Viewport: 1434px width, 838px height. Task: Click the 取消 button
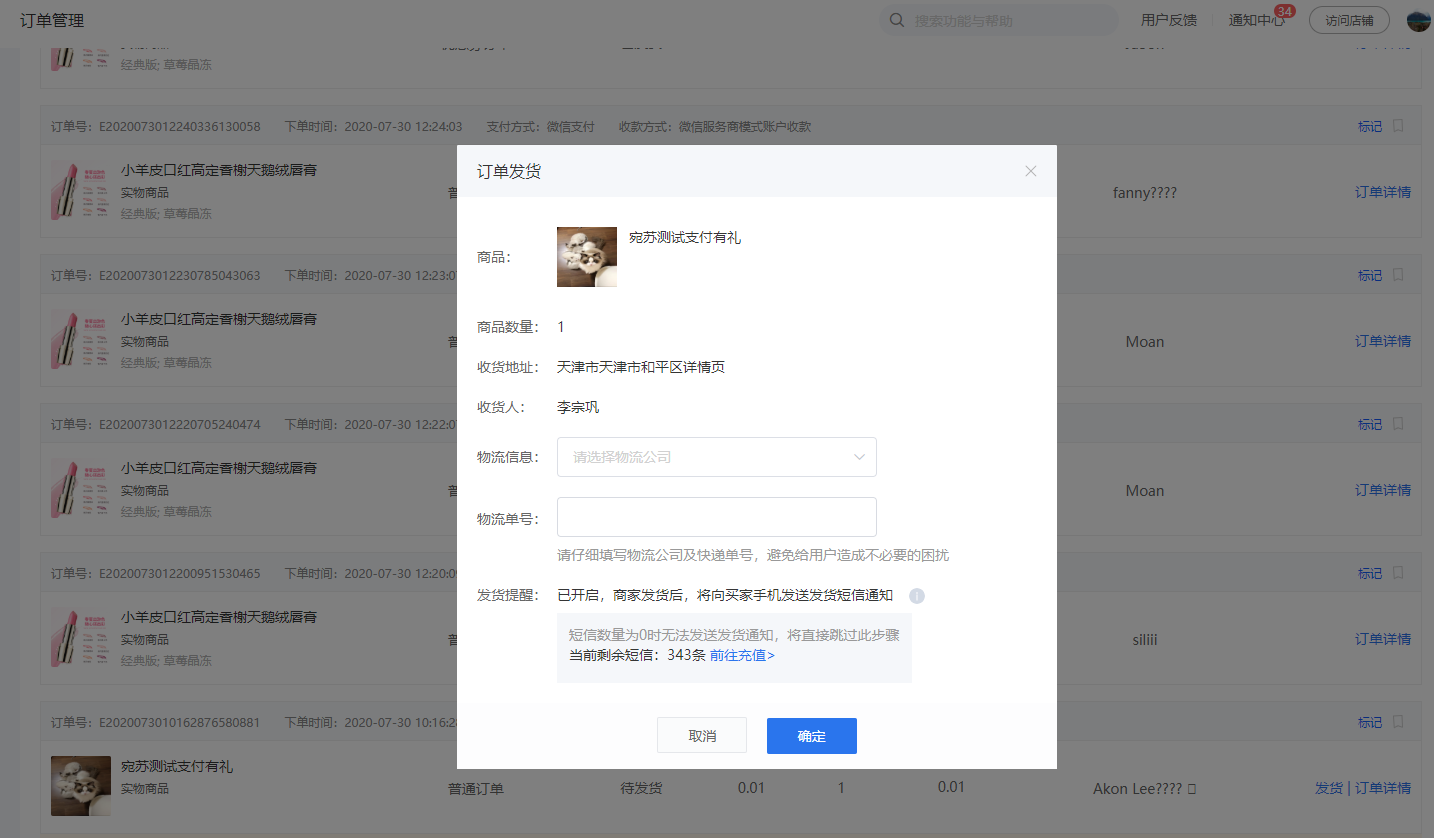pos(702,735)
